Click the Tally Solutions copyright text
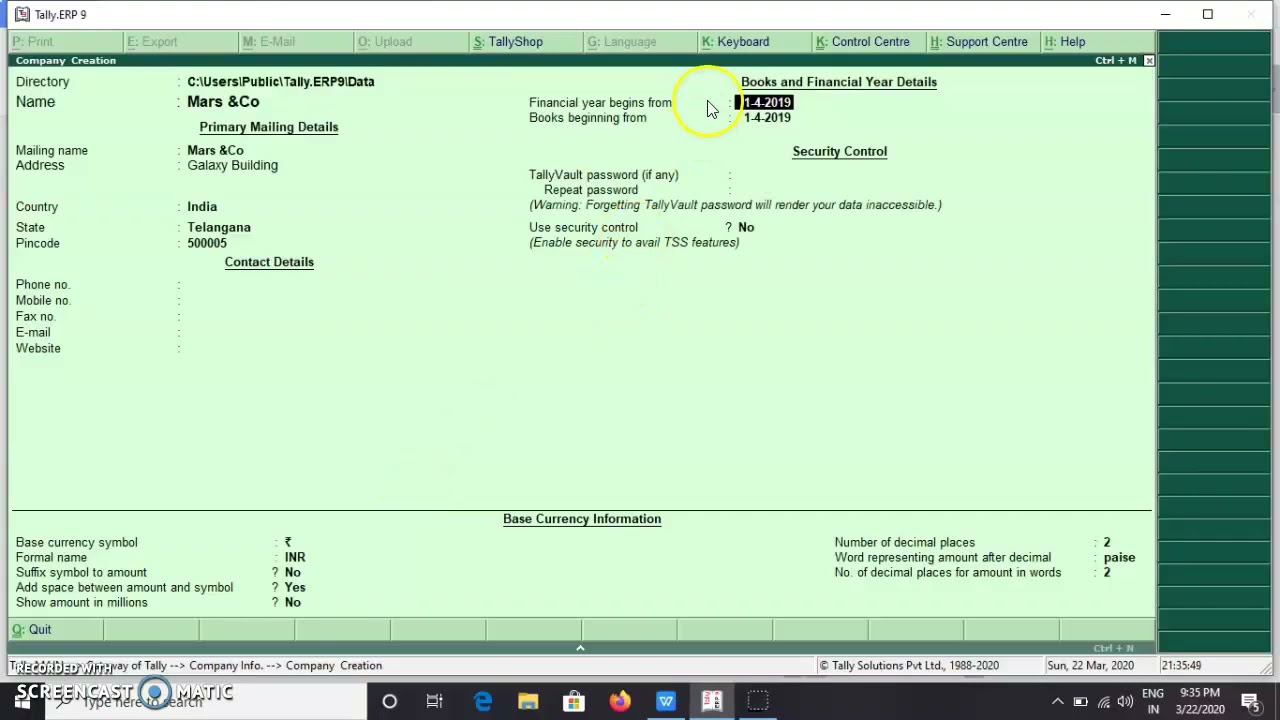Viewport: 1280px width, 720px height. 909,666
